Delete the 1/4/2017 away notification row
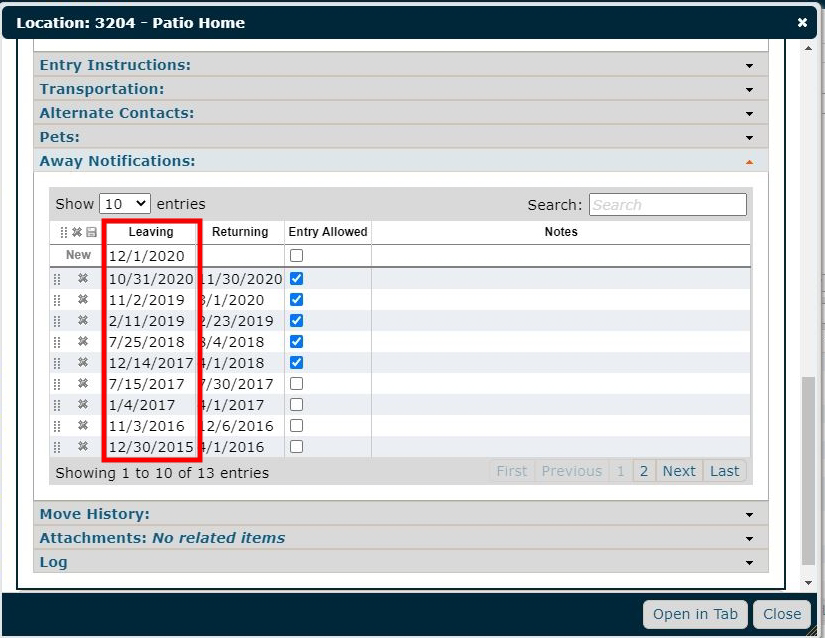Image resolution: width=825 pixels, height=638 pixels. [83, 404]
